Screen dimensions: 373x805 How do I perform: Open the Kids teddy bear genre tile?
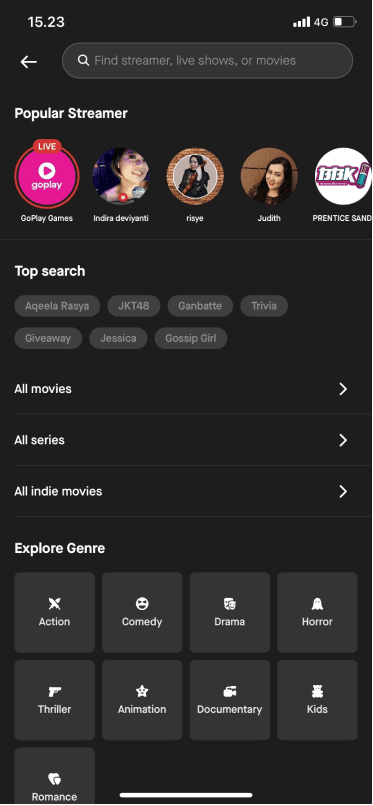pyautogui.click(x=317, y=700)
